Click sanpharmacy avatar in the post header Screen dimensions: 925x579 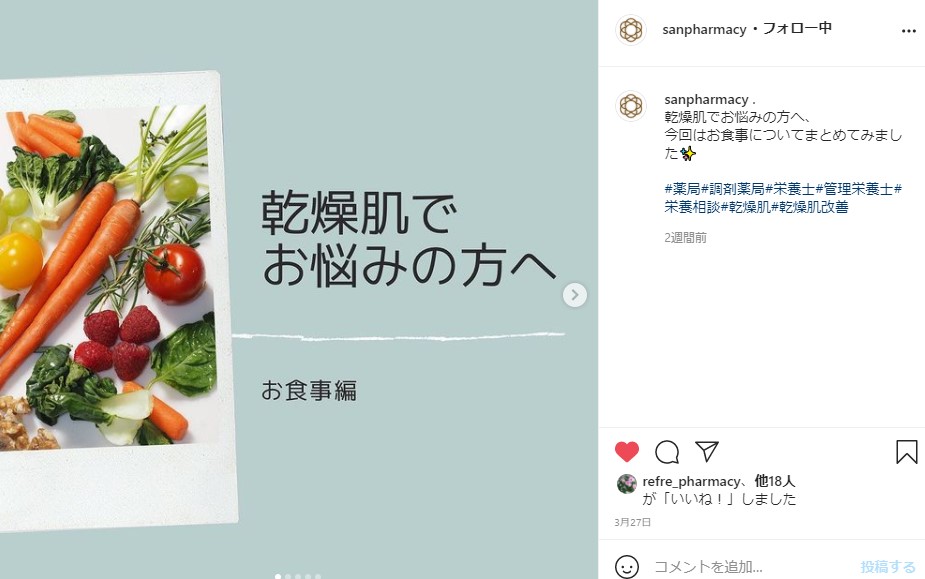click(631, 30)
